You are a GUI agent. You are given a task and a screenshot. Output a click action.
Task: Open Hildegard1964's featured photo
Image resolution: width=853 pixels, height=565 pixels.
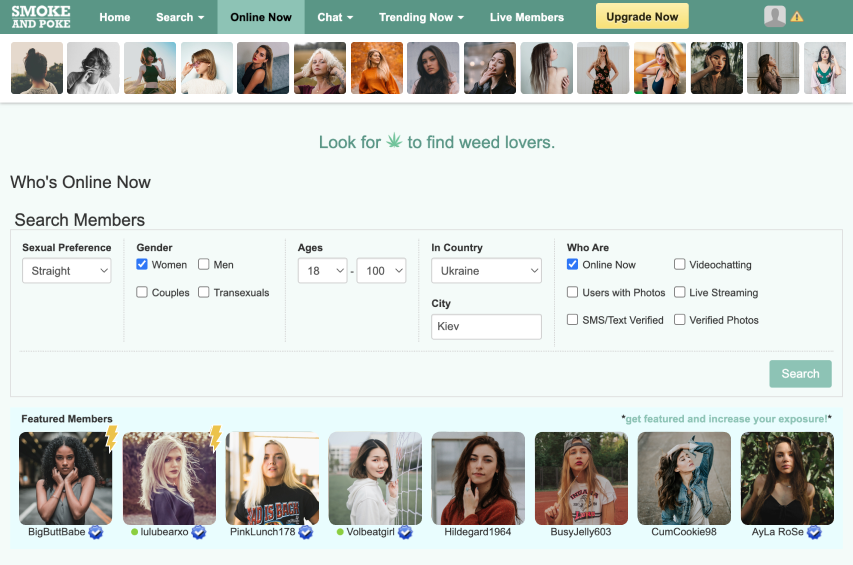(x=478, y=479)
